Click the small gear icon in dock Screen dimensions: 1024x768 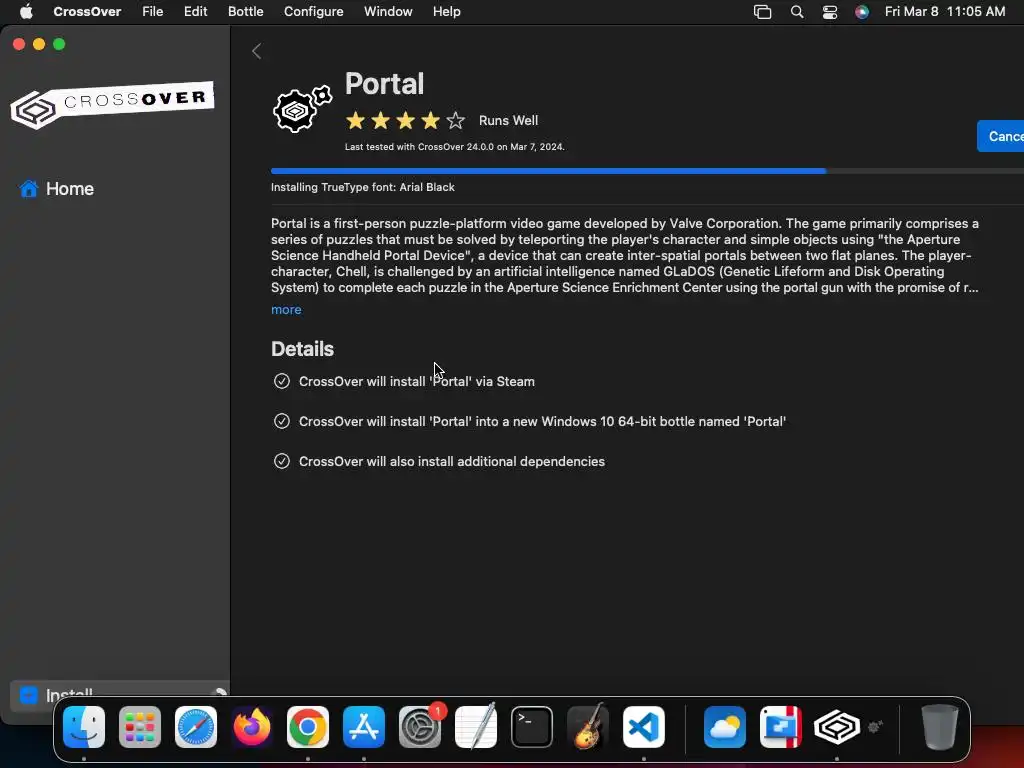[x=875, y=726]
